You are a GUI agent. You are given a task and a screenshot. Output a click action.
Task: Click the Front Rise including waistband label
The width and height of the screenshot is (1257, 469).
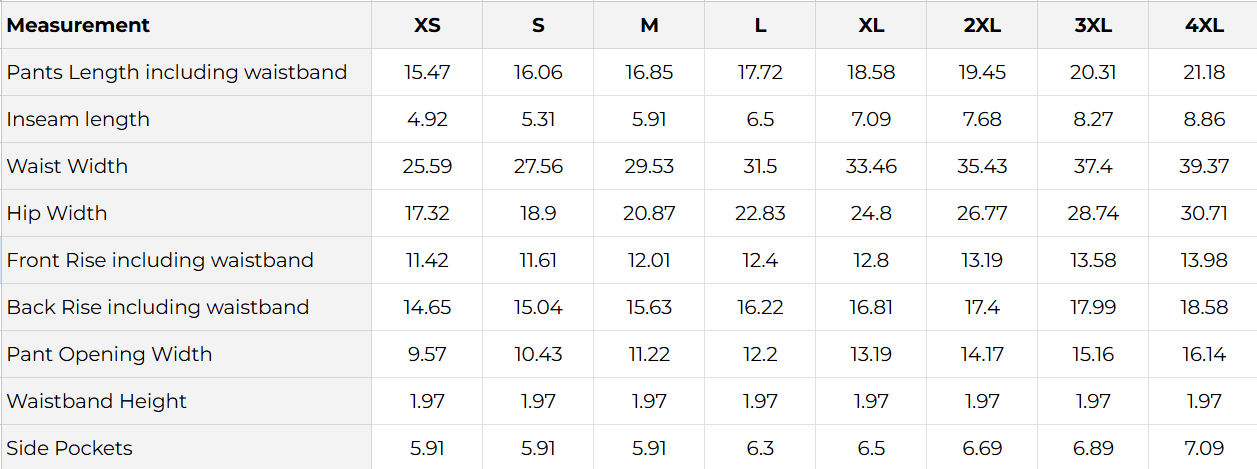pos(160,260)
